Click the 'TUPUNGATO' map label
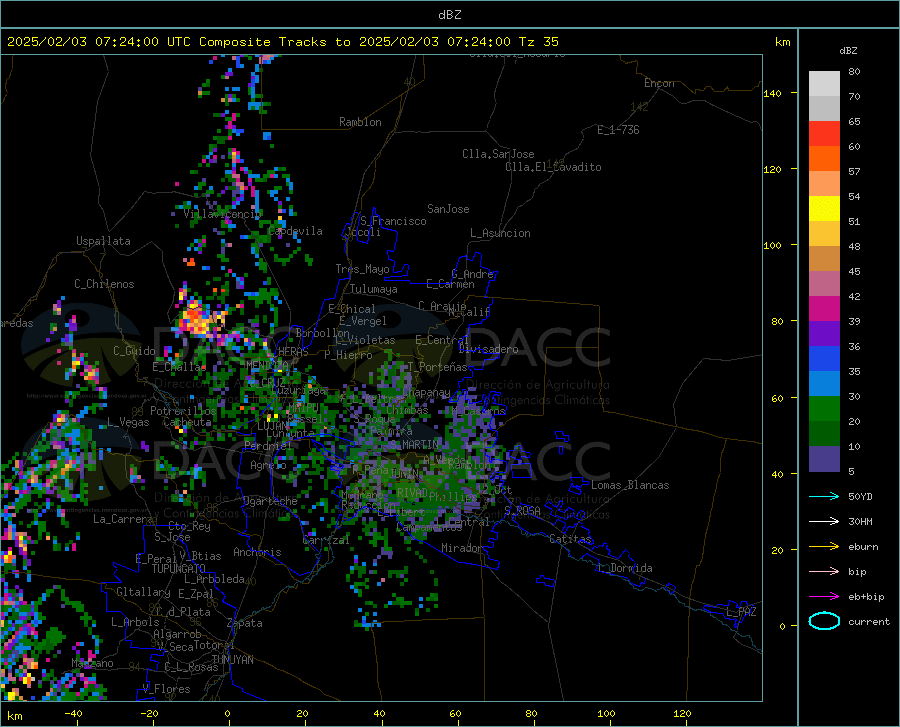The height and width of the screenshot is (727, 900). tap(179, 569)
